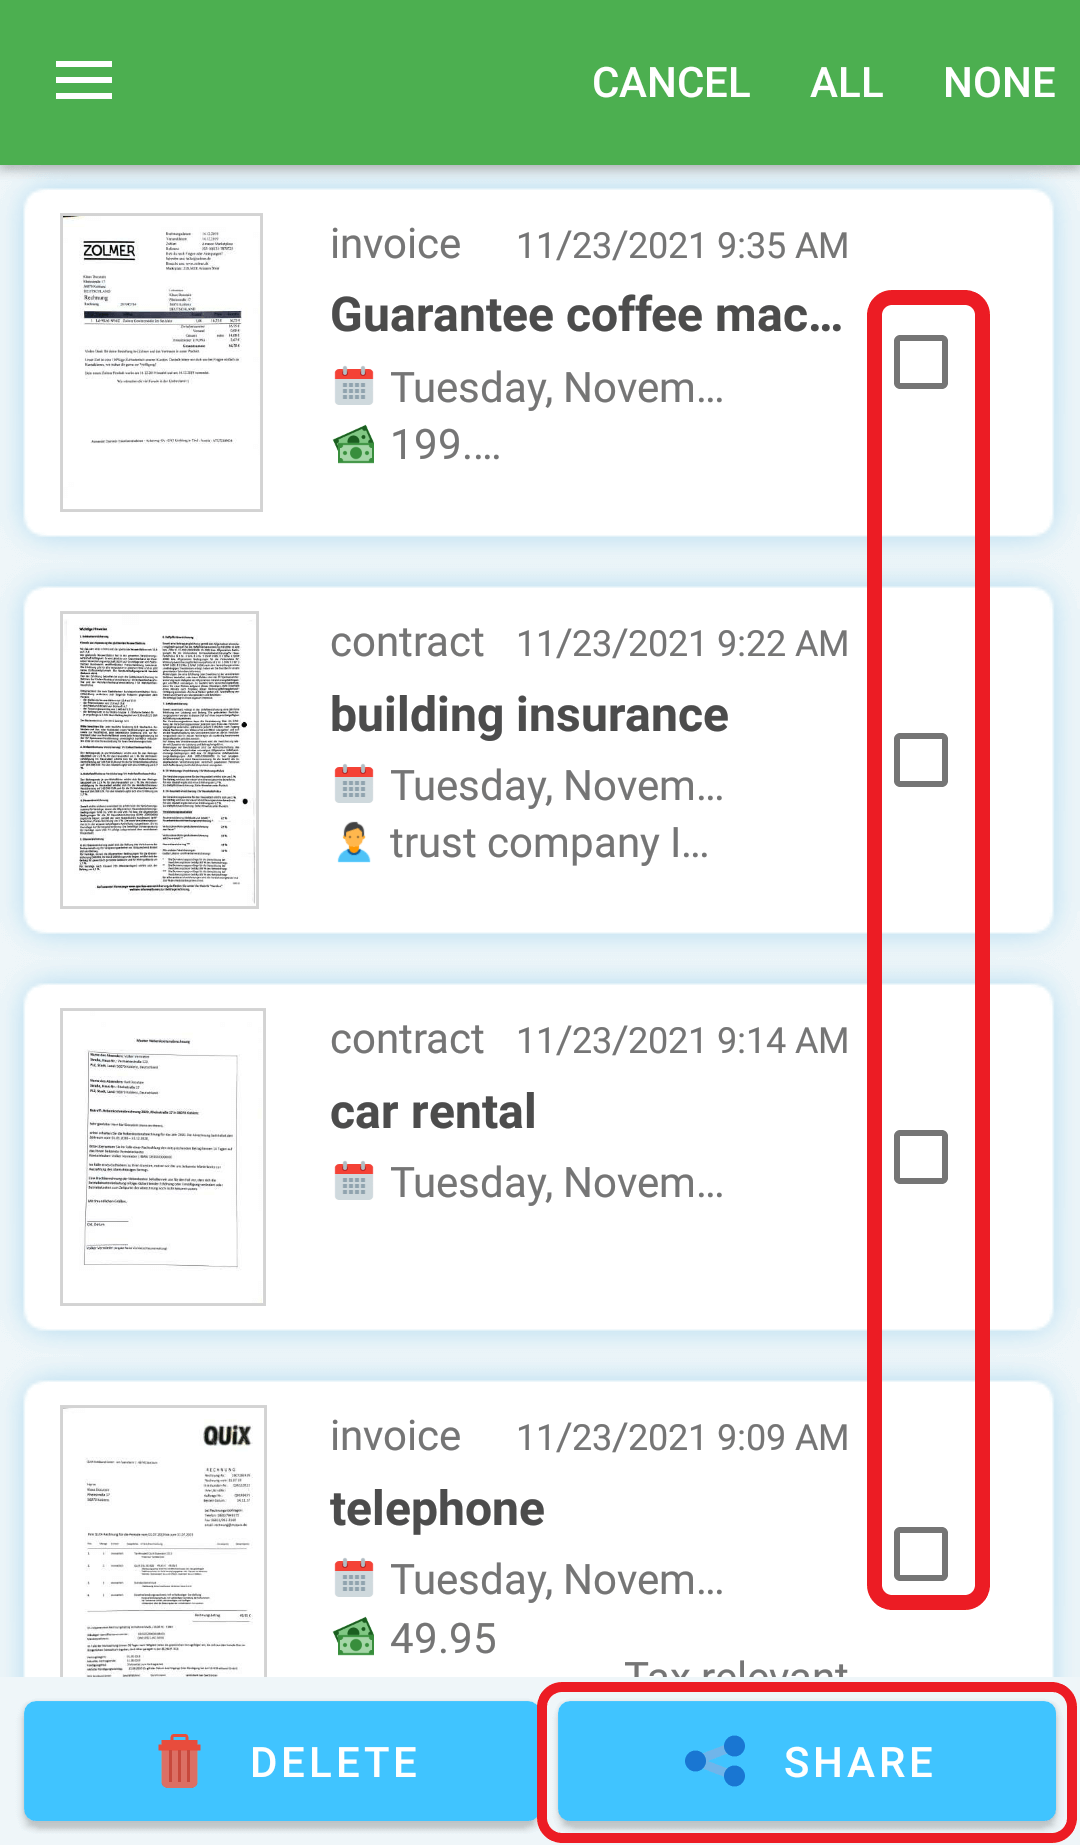Image resolution: width=1080 pixels, height=1845 pixels.
Task: Click money icon beside 49.95 amount
Action: tap(354, 1638)
